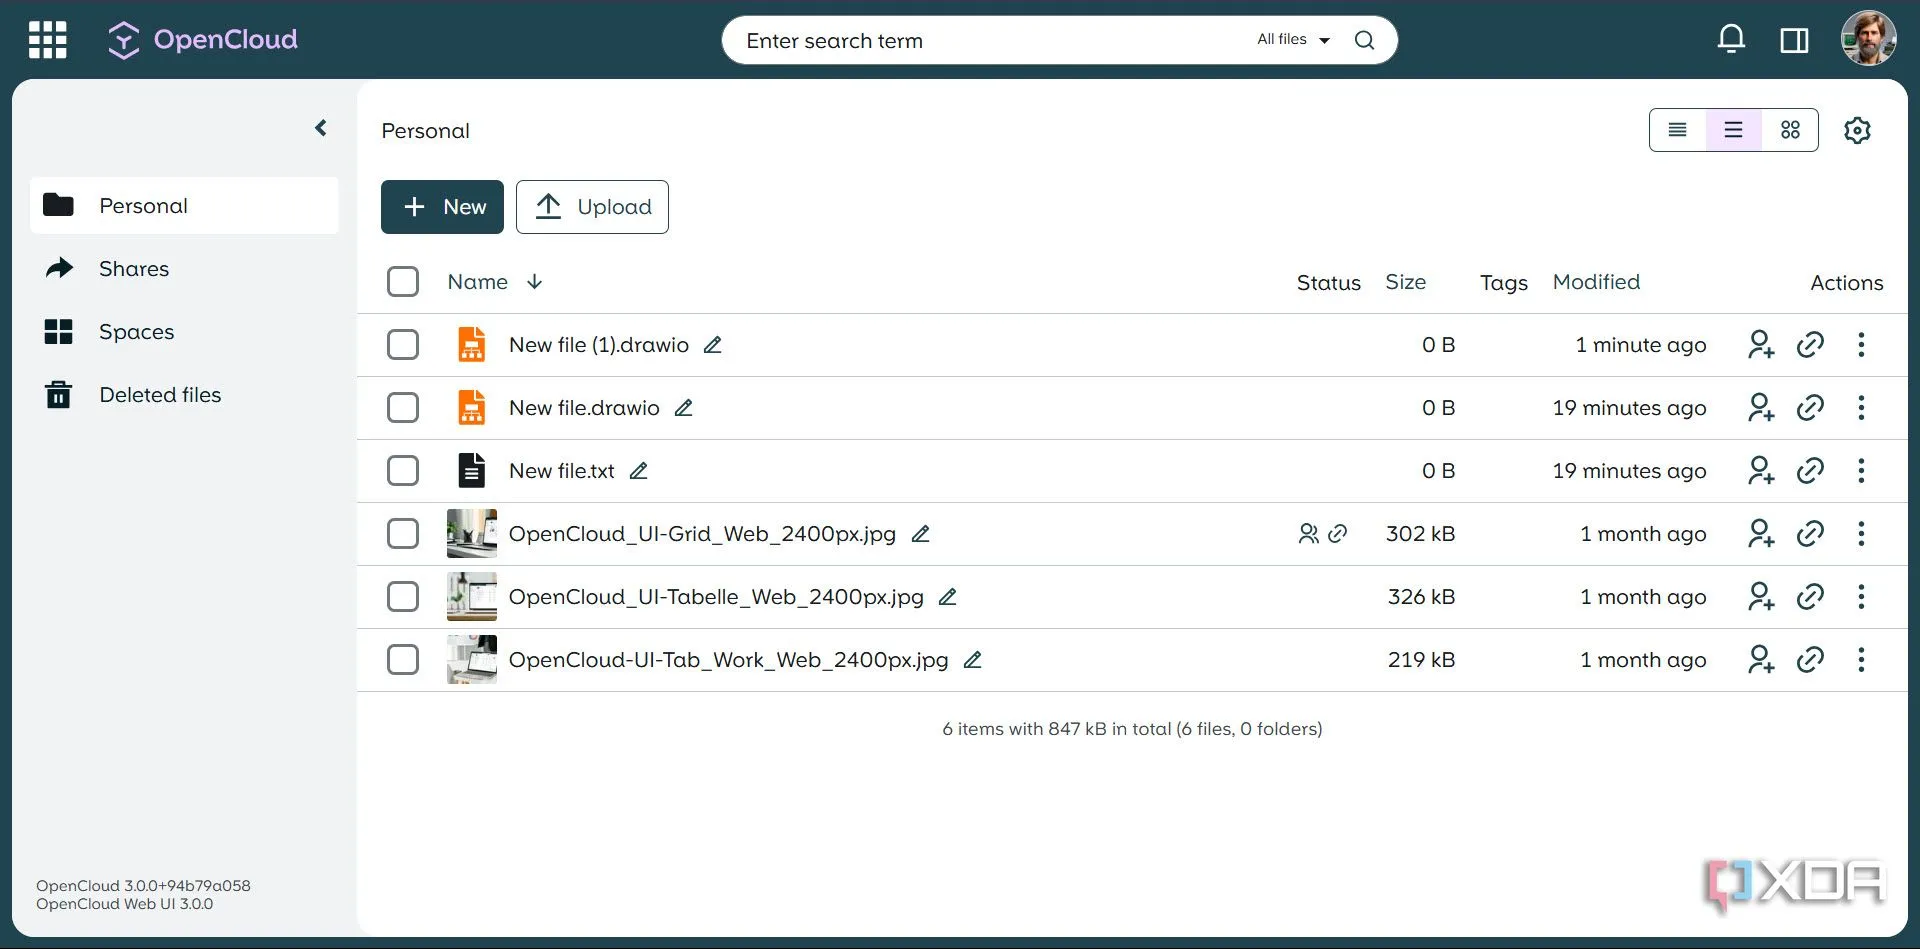Sort by Size column header
Viewport: 1920px width, 949px height.
click(x=1405, y=282)
